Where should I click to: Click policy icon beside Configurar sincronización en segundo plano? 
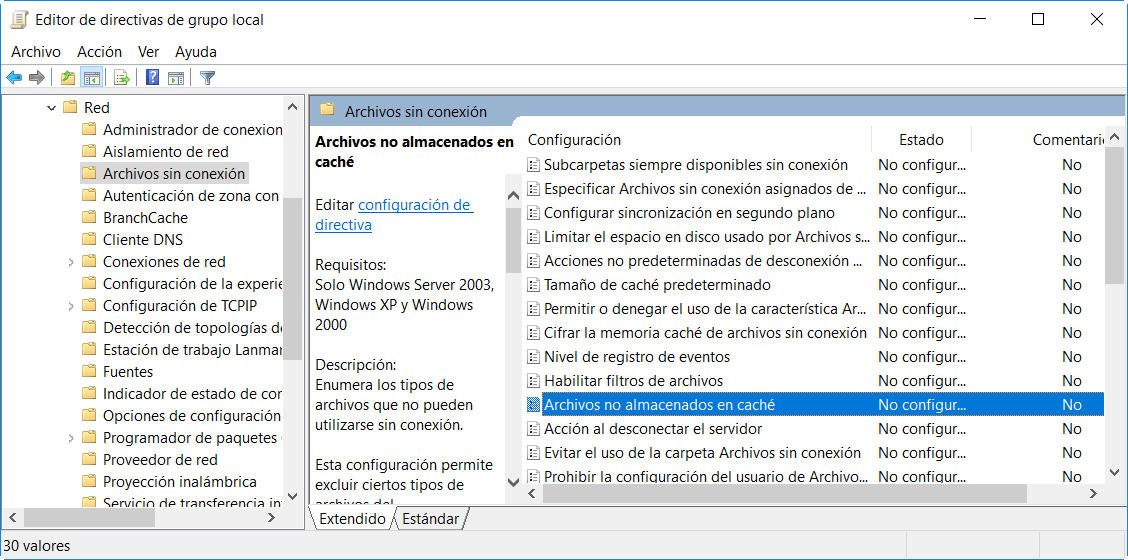click(534, 213)
